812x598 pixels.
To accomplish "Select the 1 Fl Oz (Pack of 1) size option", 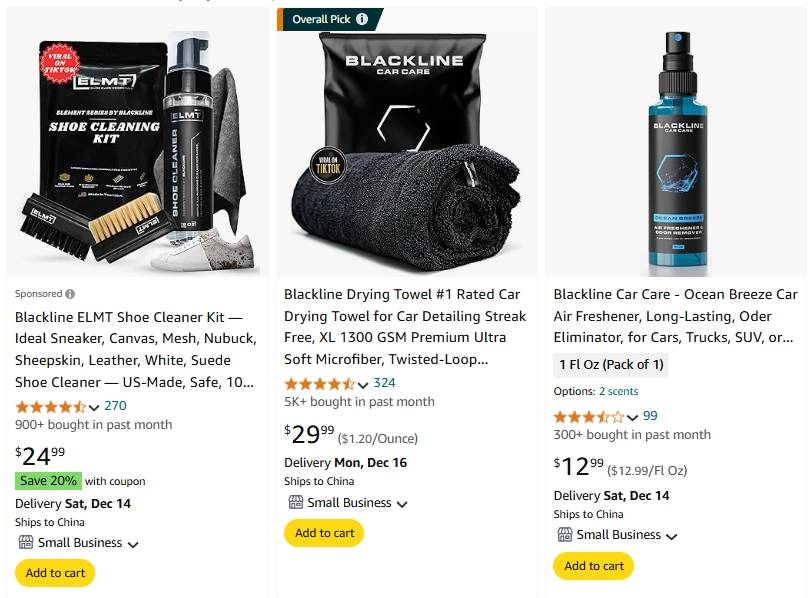I will pos(611,364).
